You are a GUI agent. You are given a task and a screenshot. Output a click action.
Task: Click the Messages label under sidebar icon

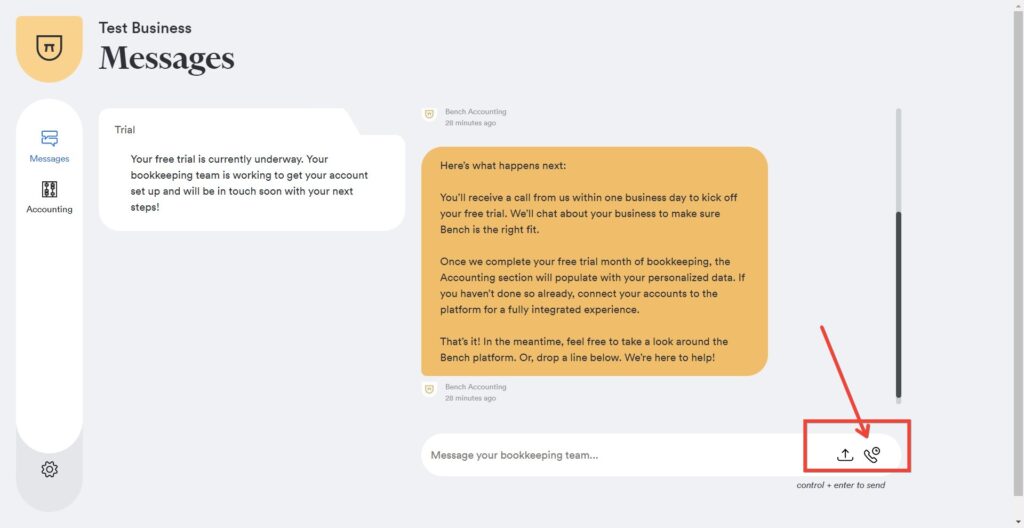(49, 159)
